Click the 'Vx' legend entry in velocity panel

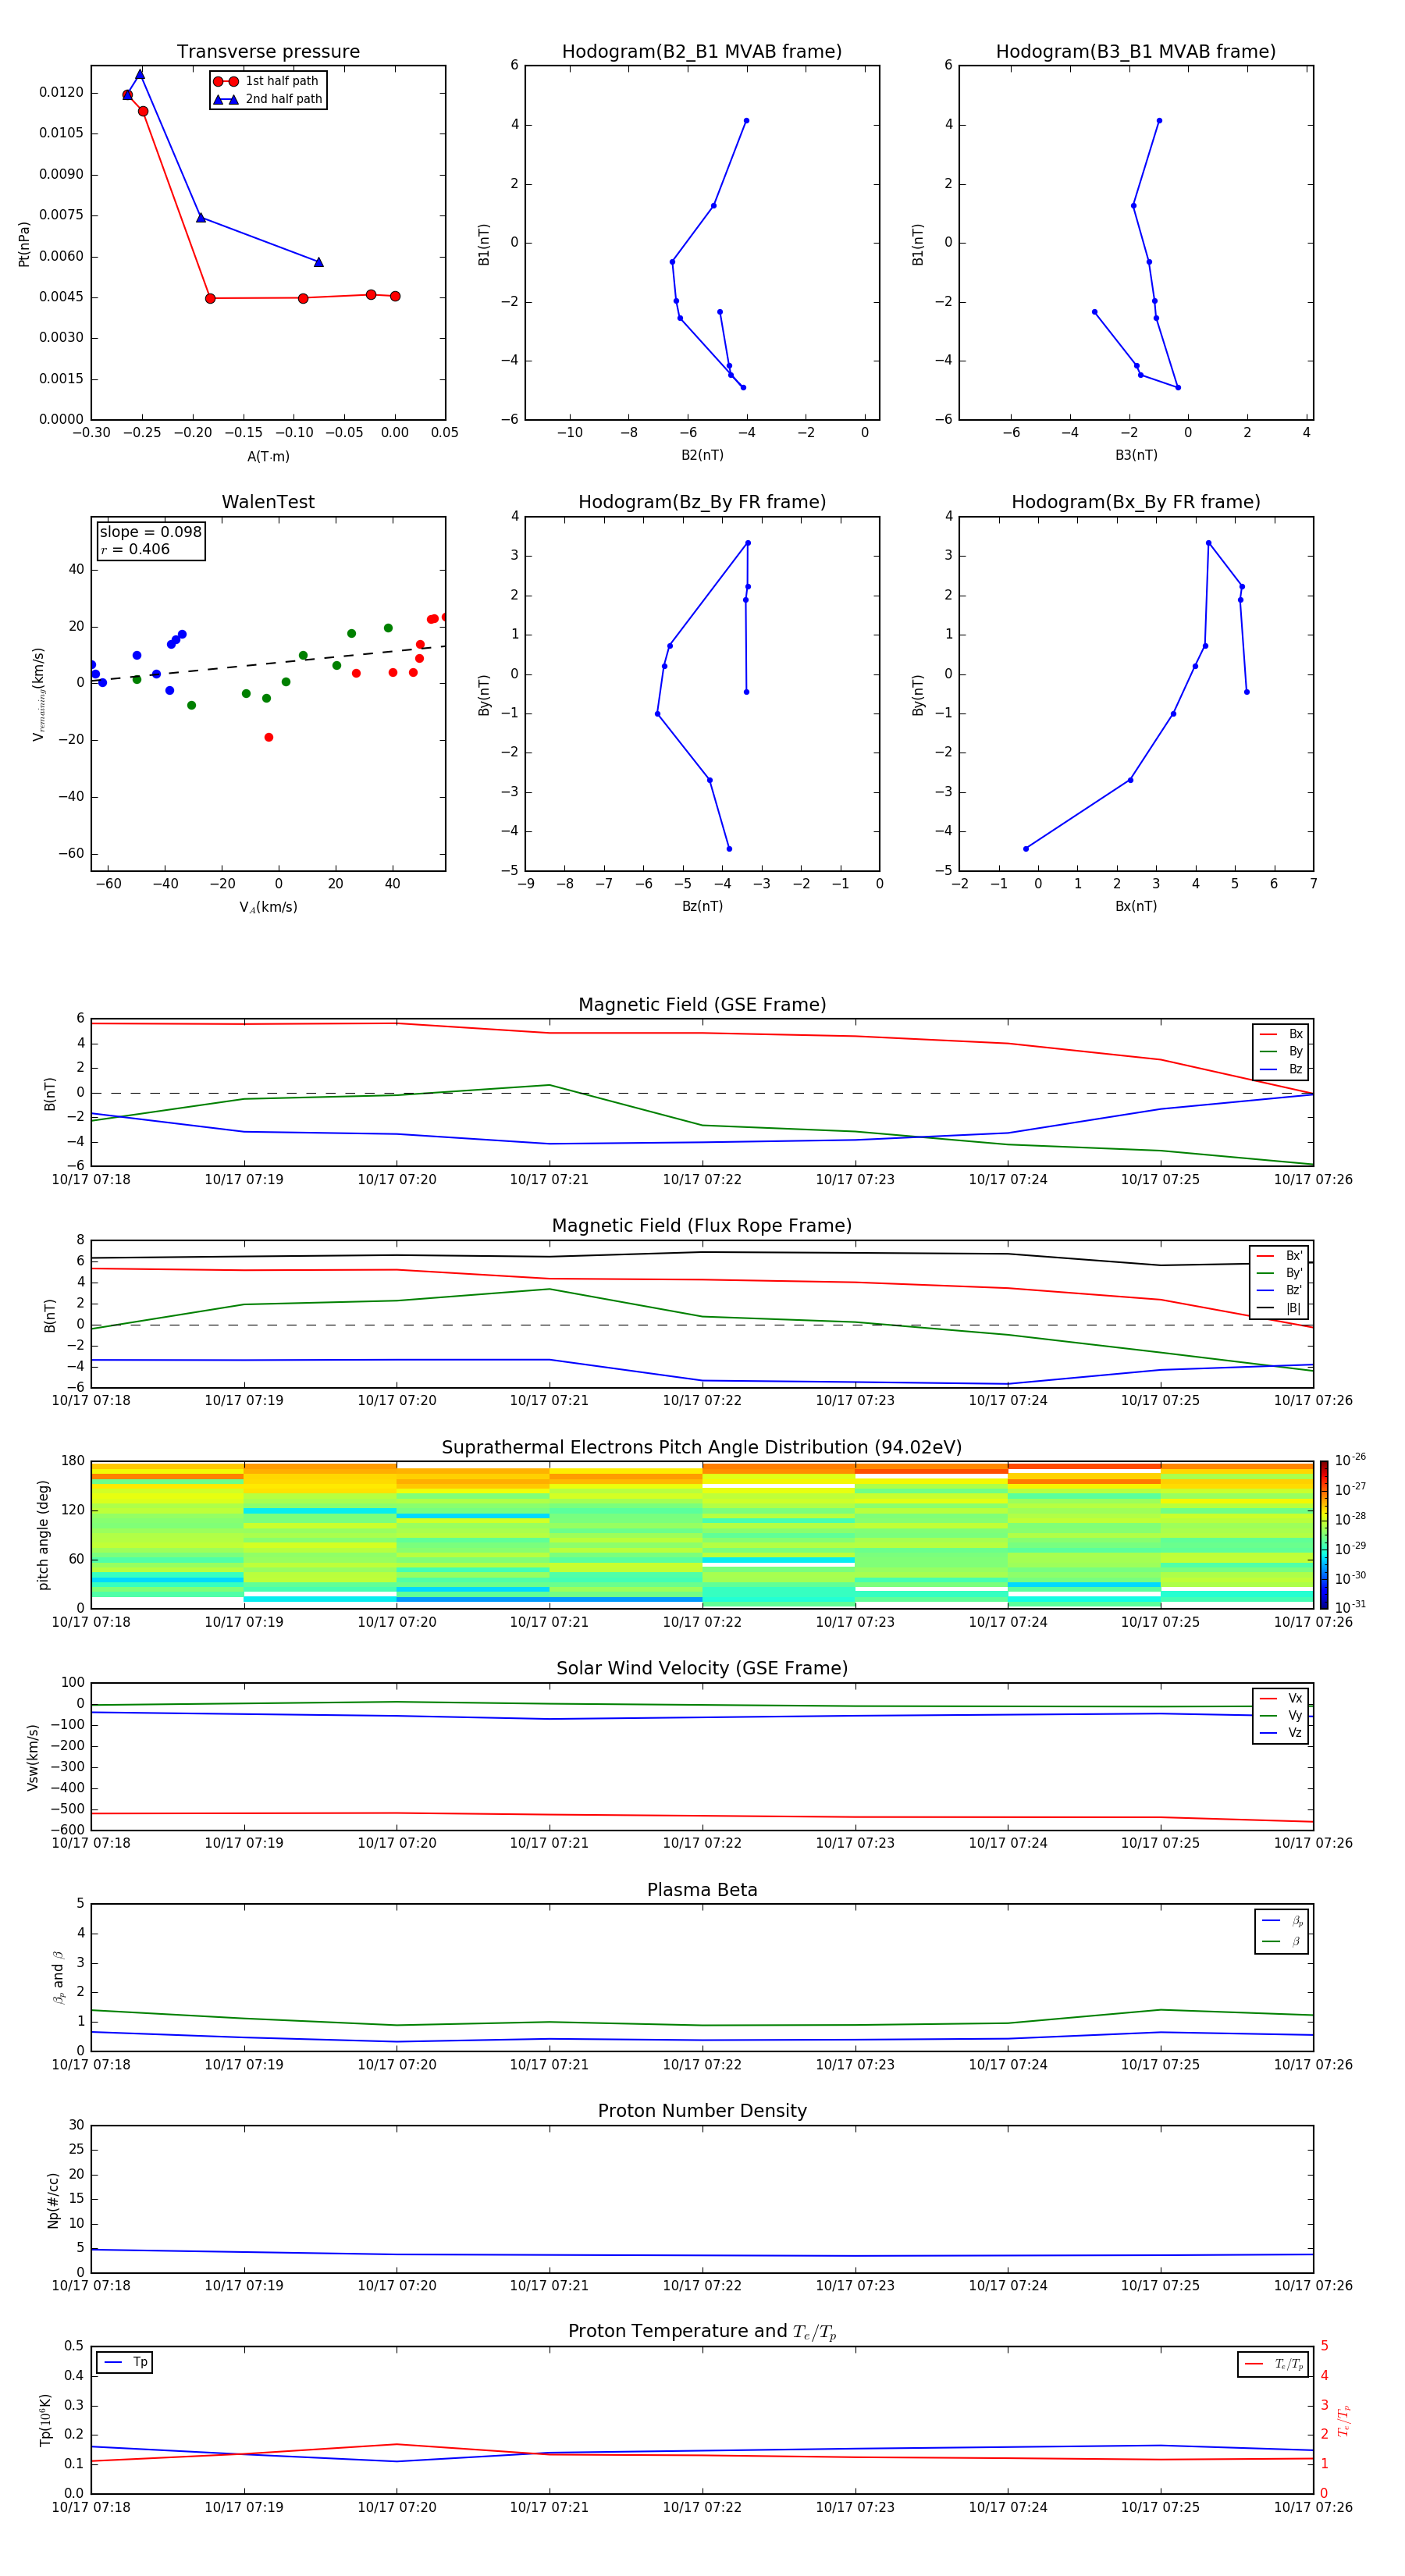pyautogui.click(x=1281, y=1698)
